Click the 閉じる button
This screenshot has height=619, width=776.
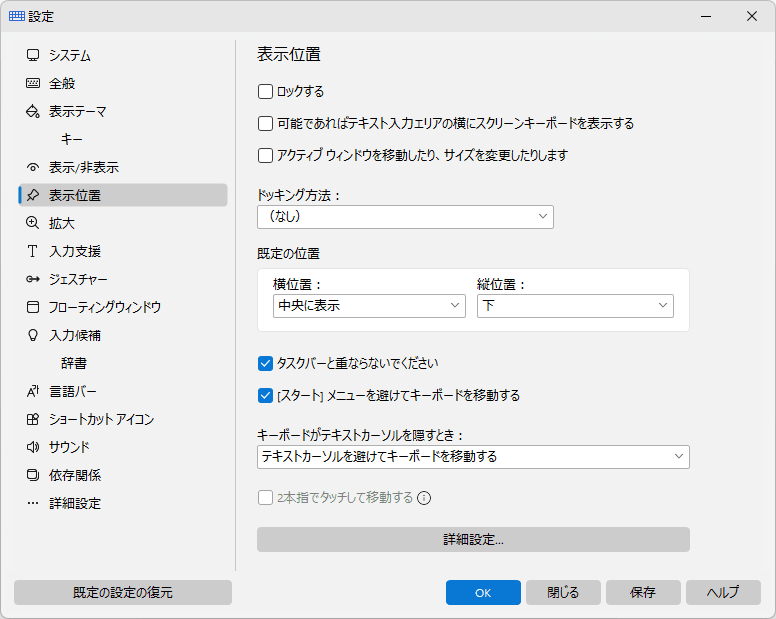tap(563, 592)
